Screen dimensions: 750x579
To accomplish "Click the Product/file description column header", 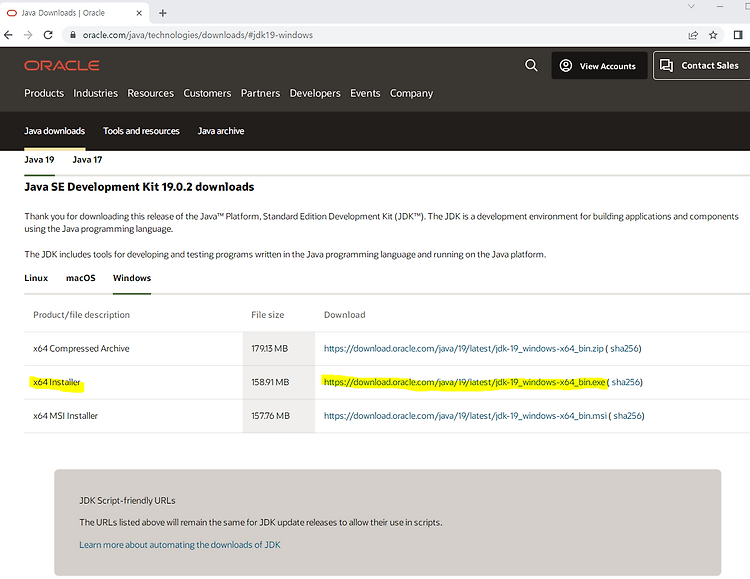I will point(81,315).
